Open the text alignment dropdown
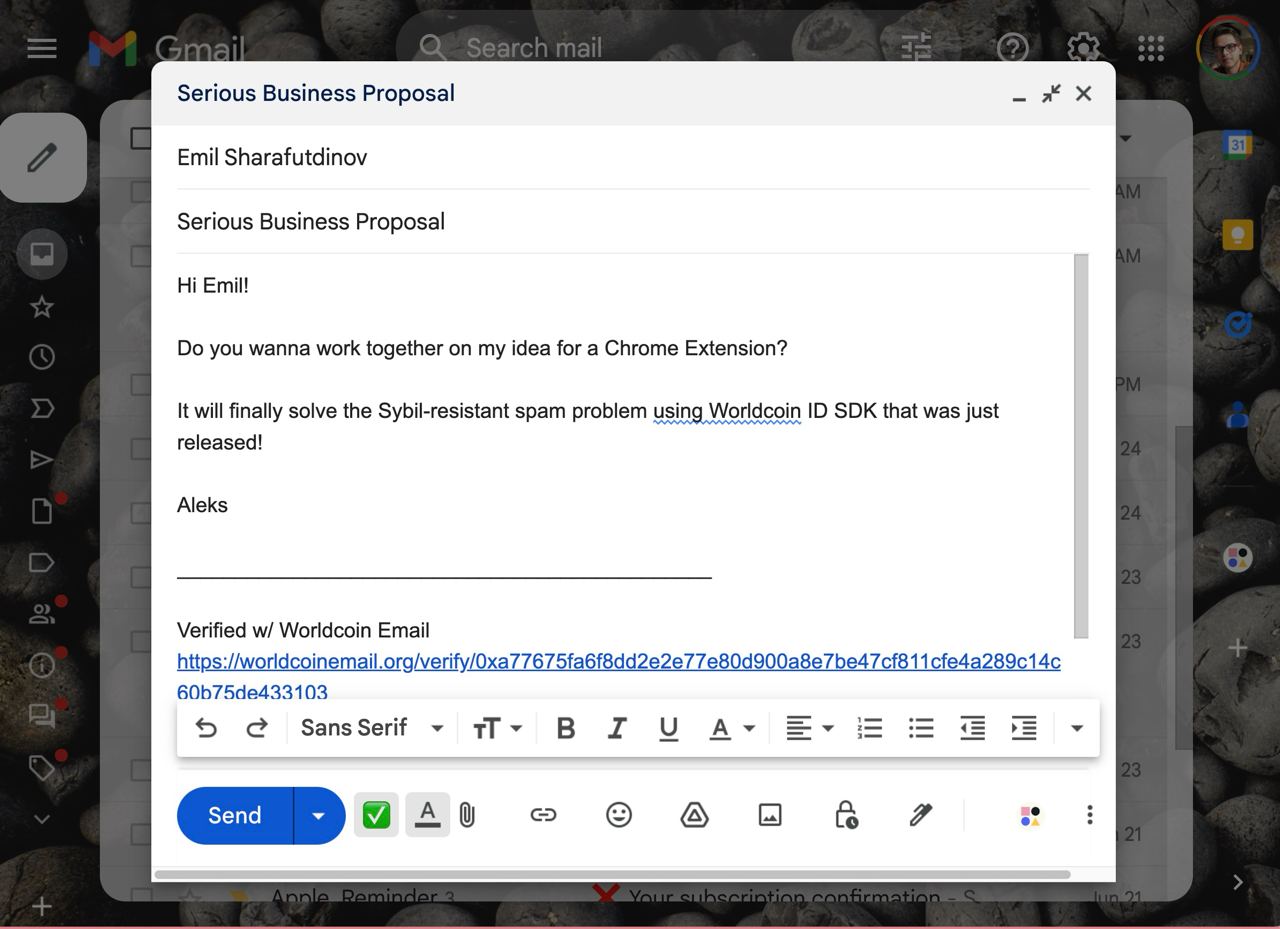This screenshot has width=1280, height=929. click(x=809, y=728)
